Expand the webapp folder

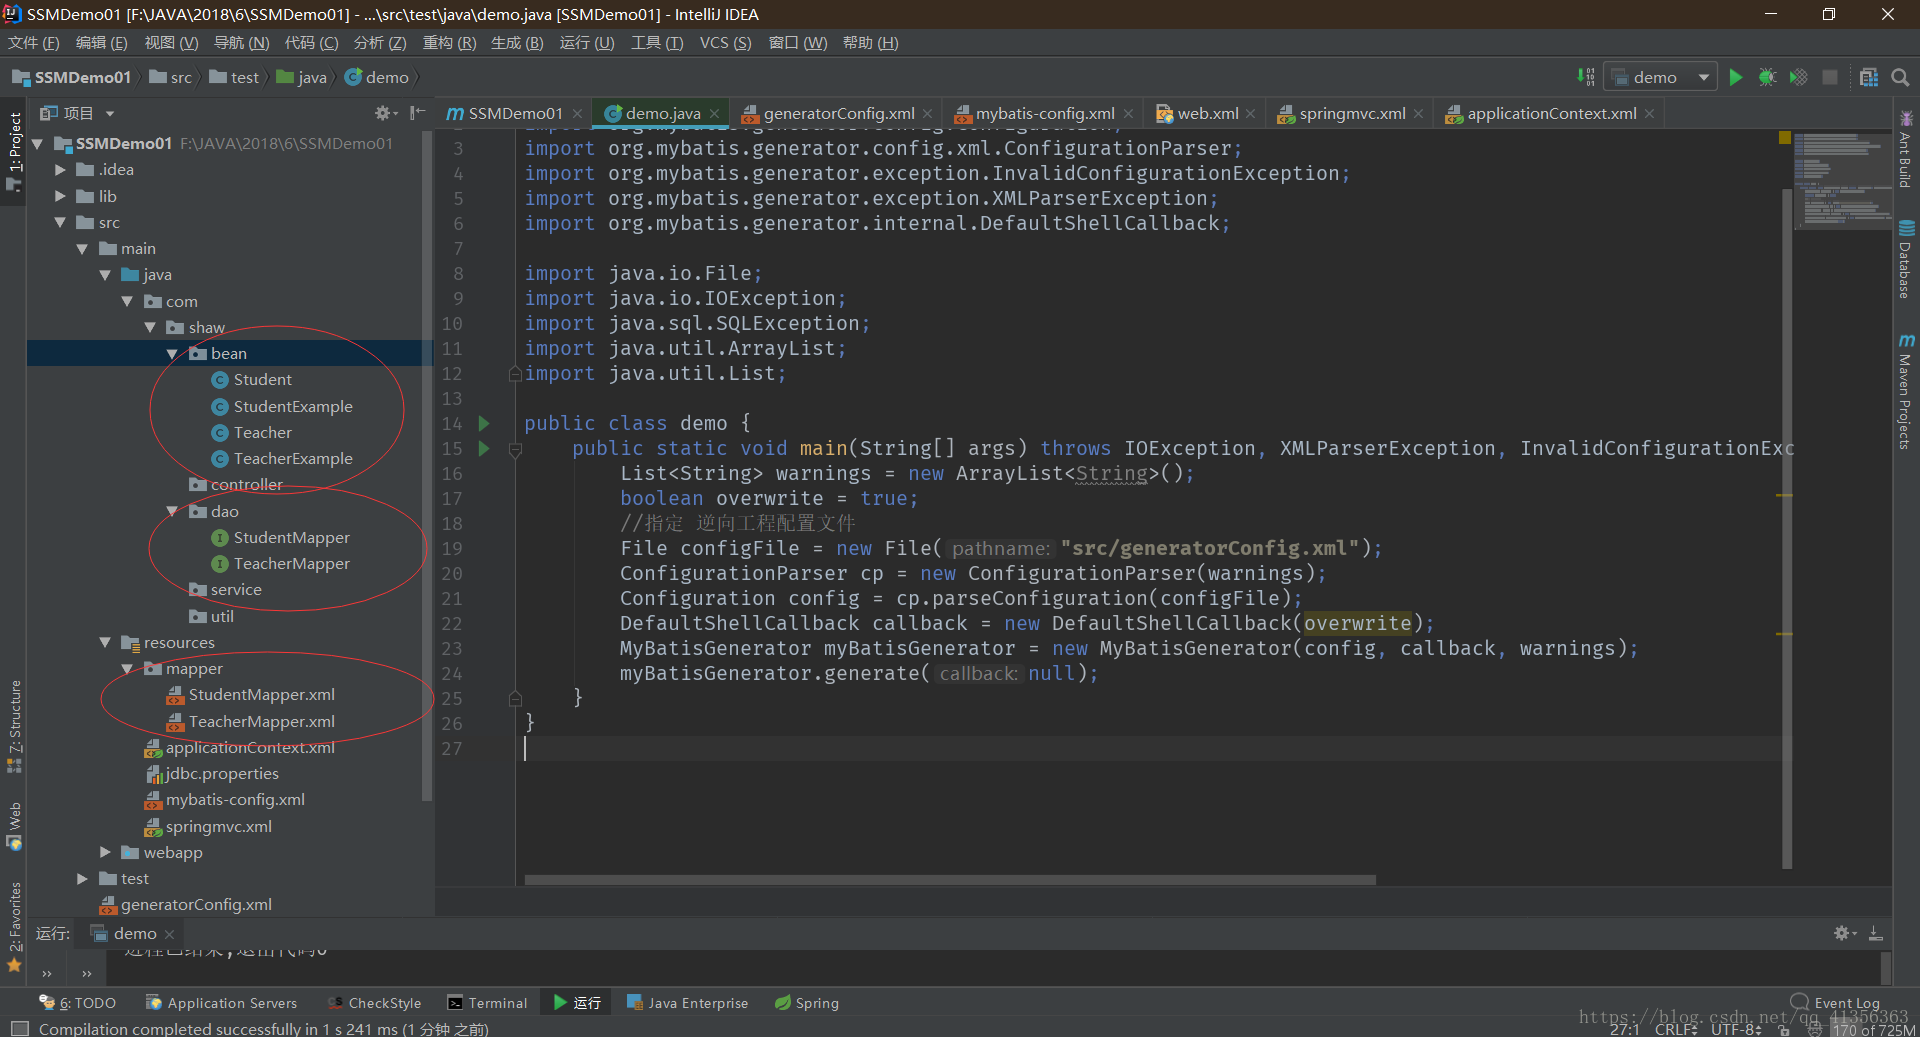(x=105, y=853)
